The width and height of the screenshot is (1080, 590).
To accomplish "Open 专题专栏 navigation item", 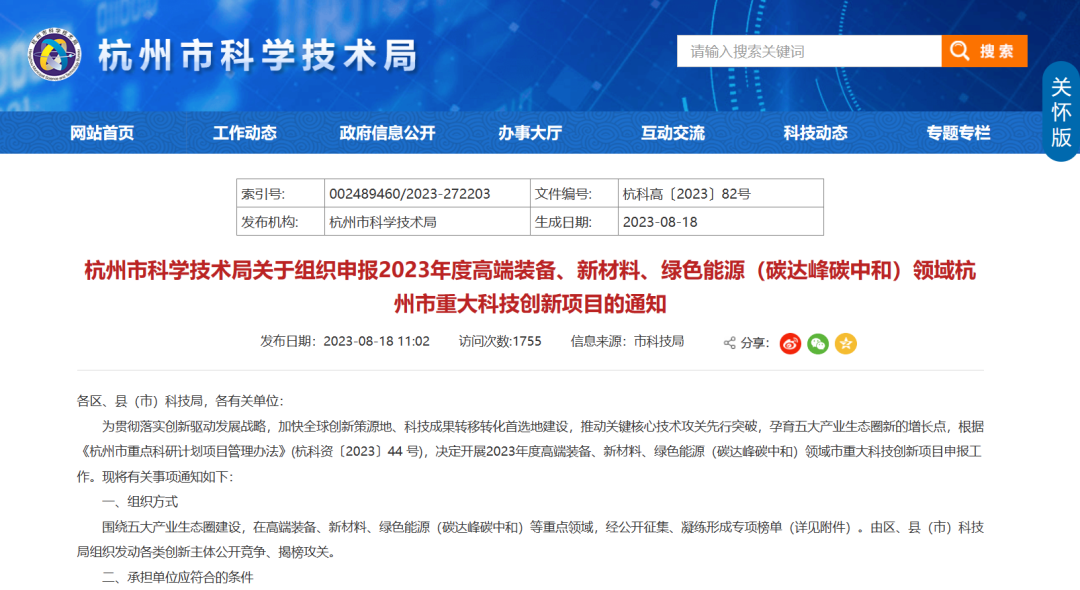I will click(958, 133).
